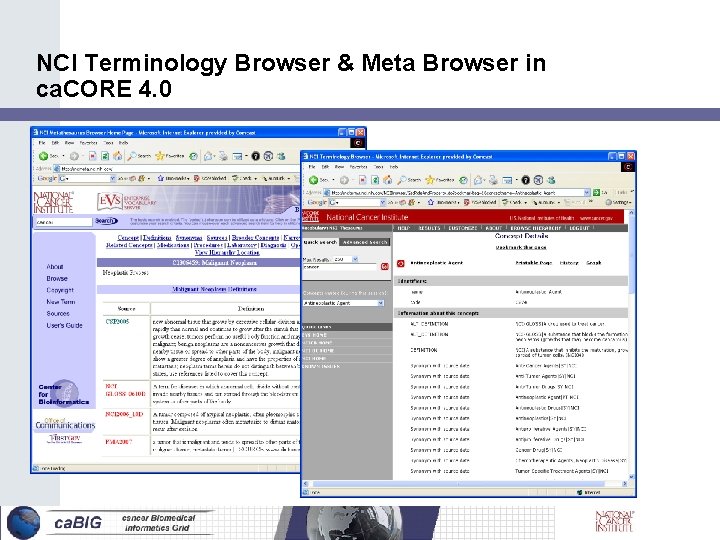Click Home icon in Metathesaurus Browser toolbar
720x540 pixels.
click(x=118, y=156)
